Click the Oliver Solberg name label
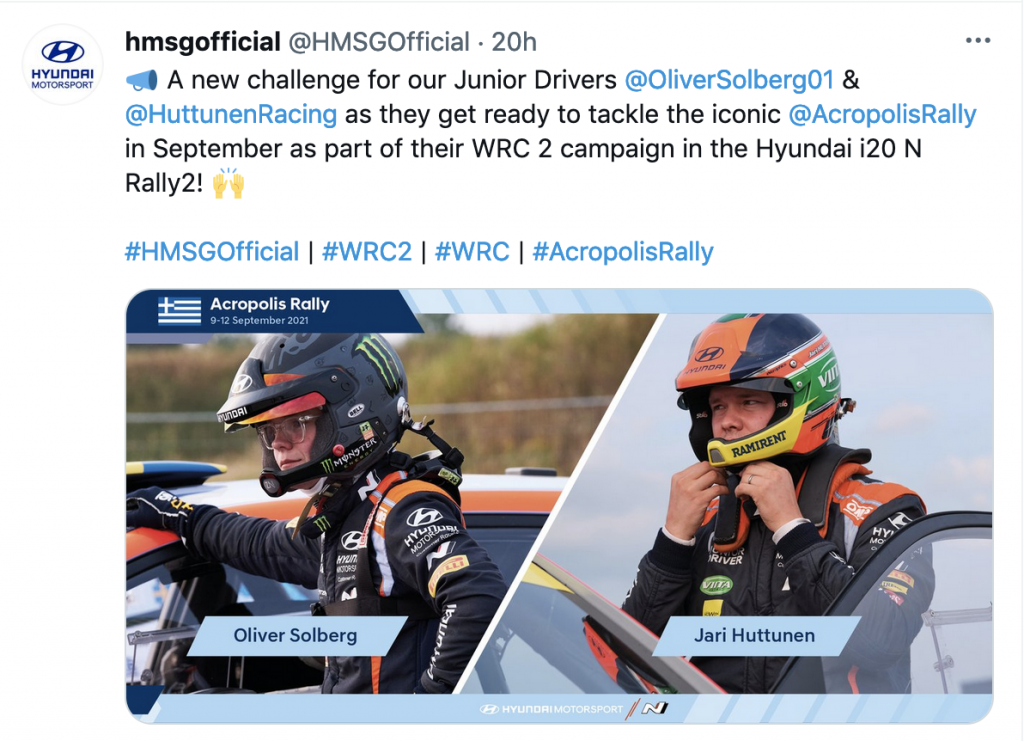This screenshot has height=741, width=1024. [295, 635]
